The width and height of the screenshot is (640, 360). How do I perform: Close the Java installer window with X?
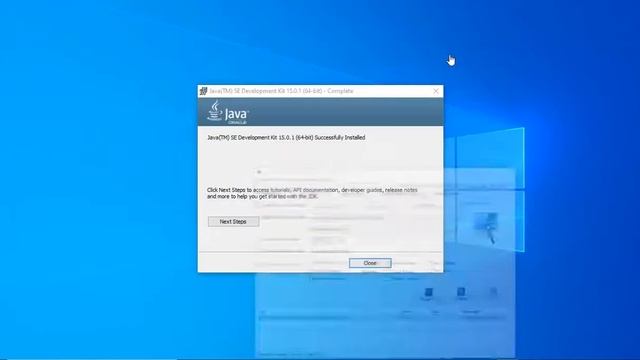tap(436, 91)
